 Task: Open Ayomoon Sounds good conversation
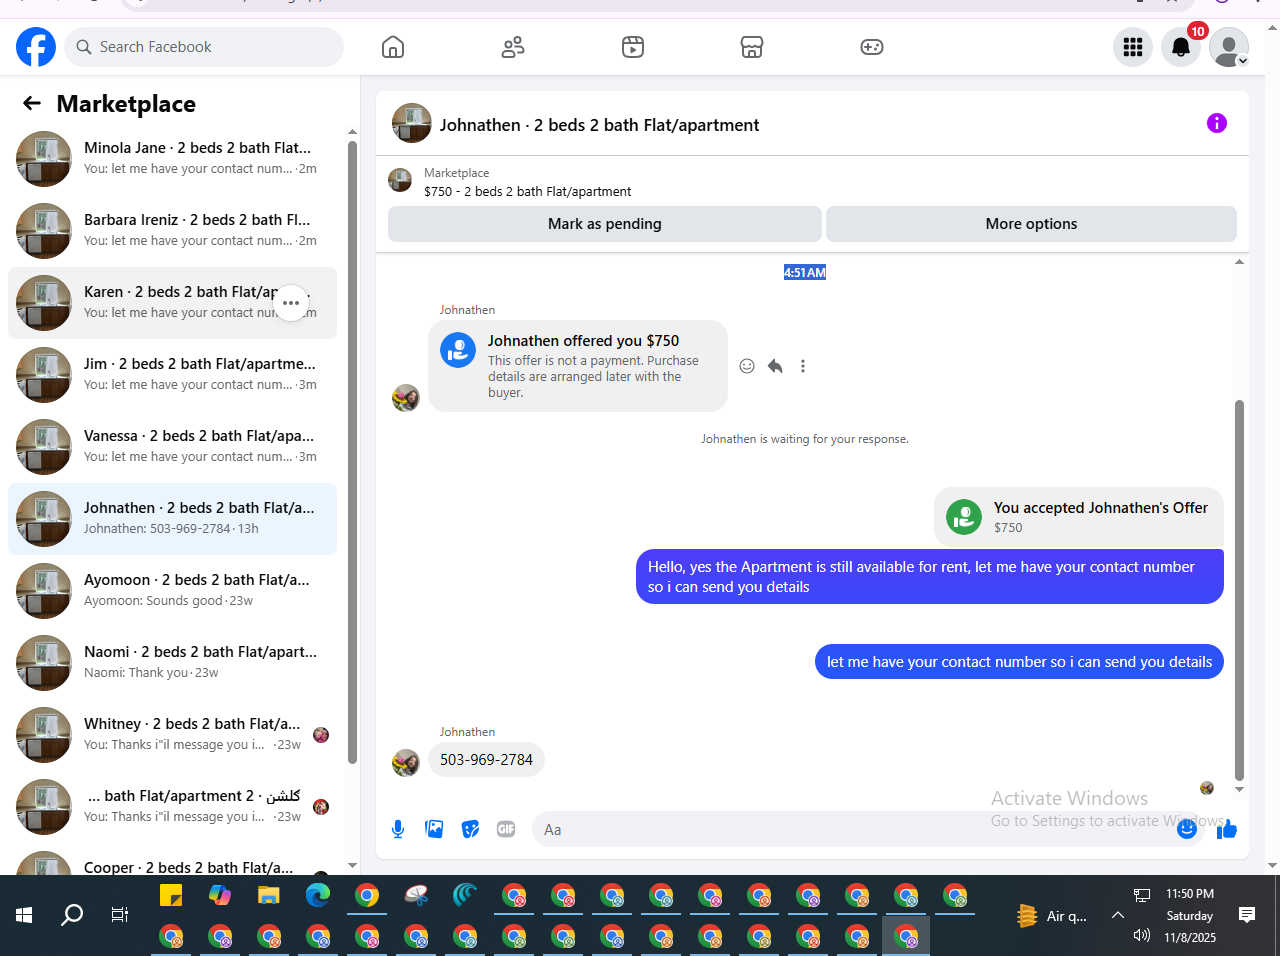(172, 591)
